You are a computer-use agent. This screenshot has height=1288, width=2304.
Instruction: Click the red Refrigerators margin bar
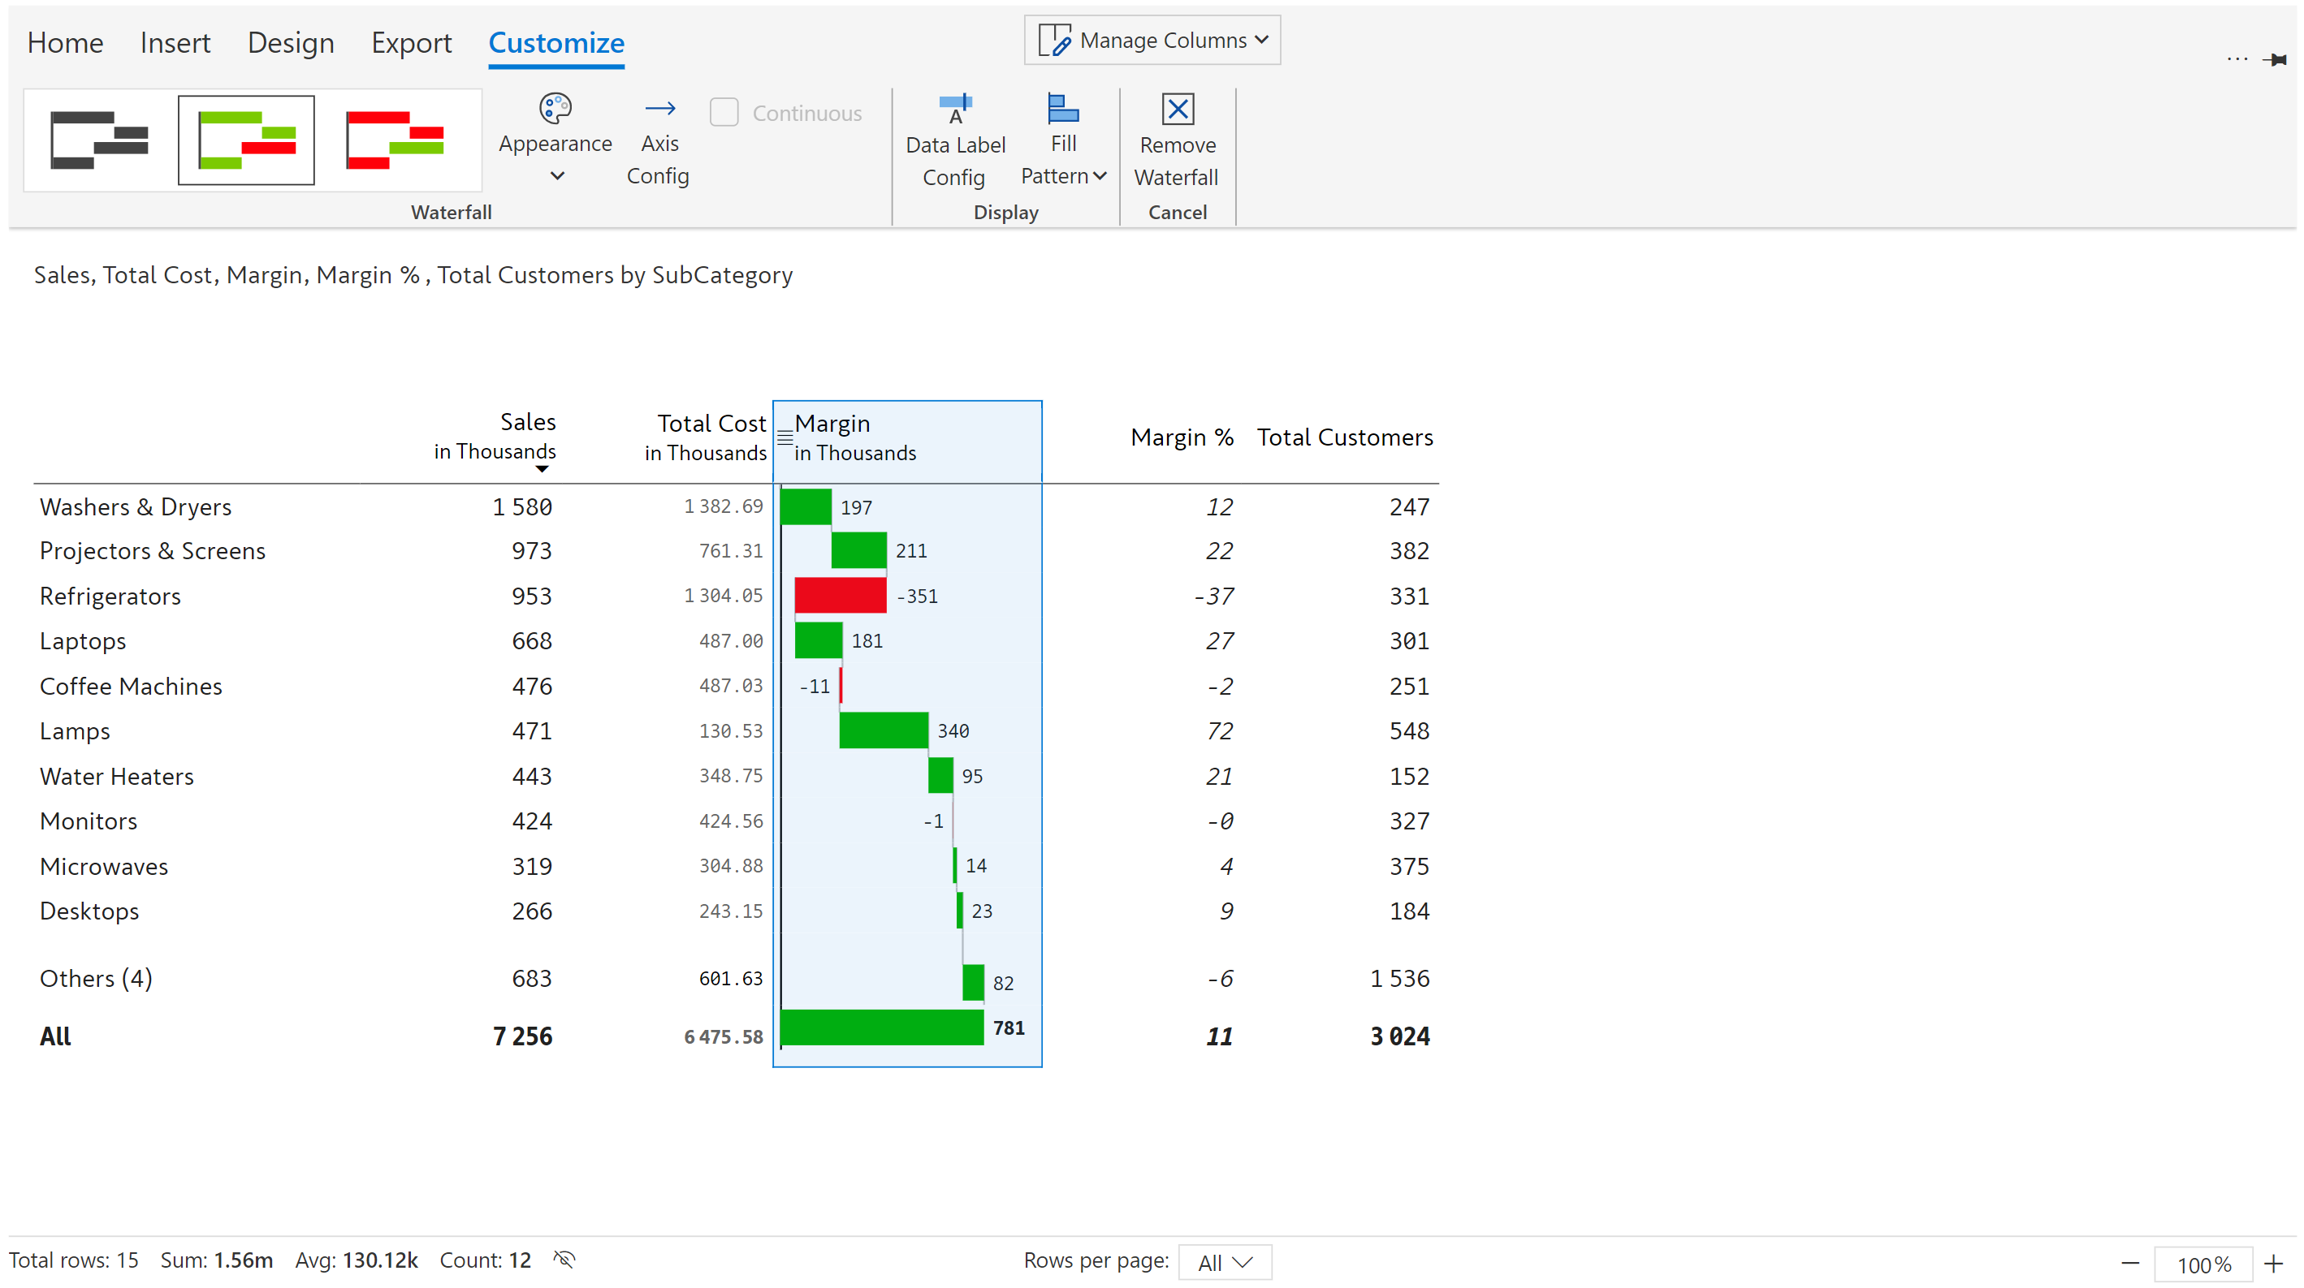(840, 596)
